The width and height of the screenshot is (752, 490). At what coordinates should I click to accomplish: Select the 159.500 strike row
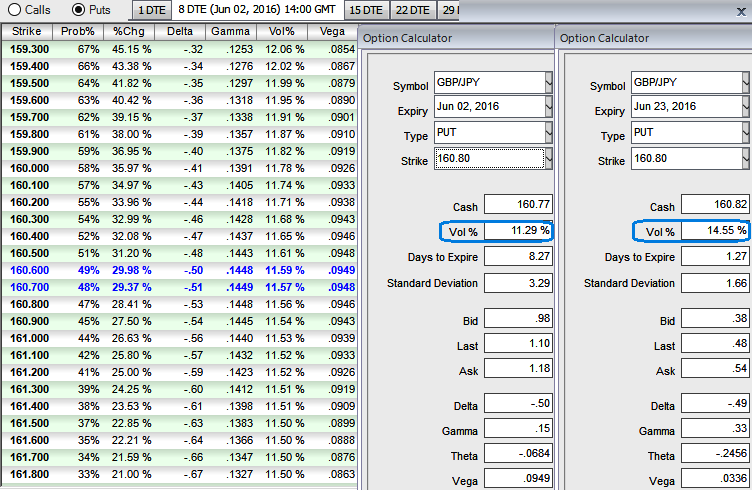[179, 83]
